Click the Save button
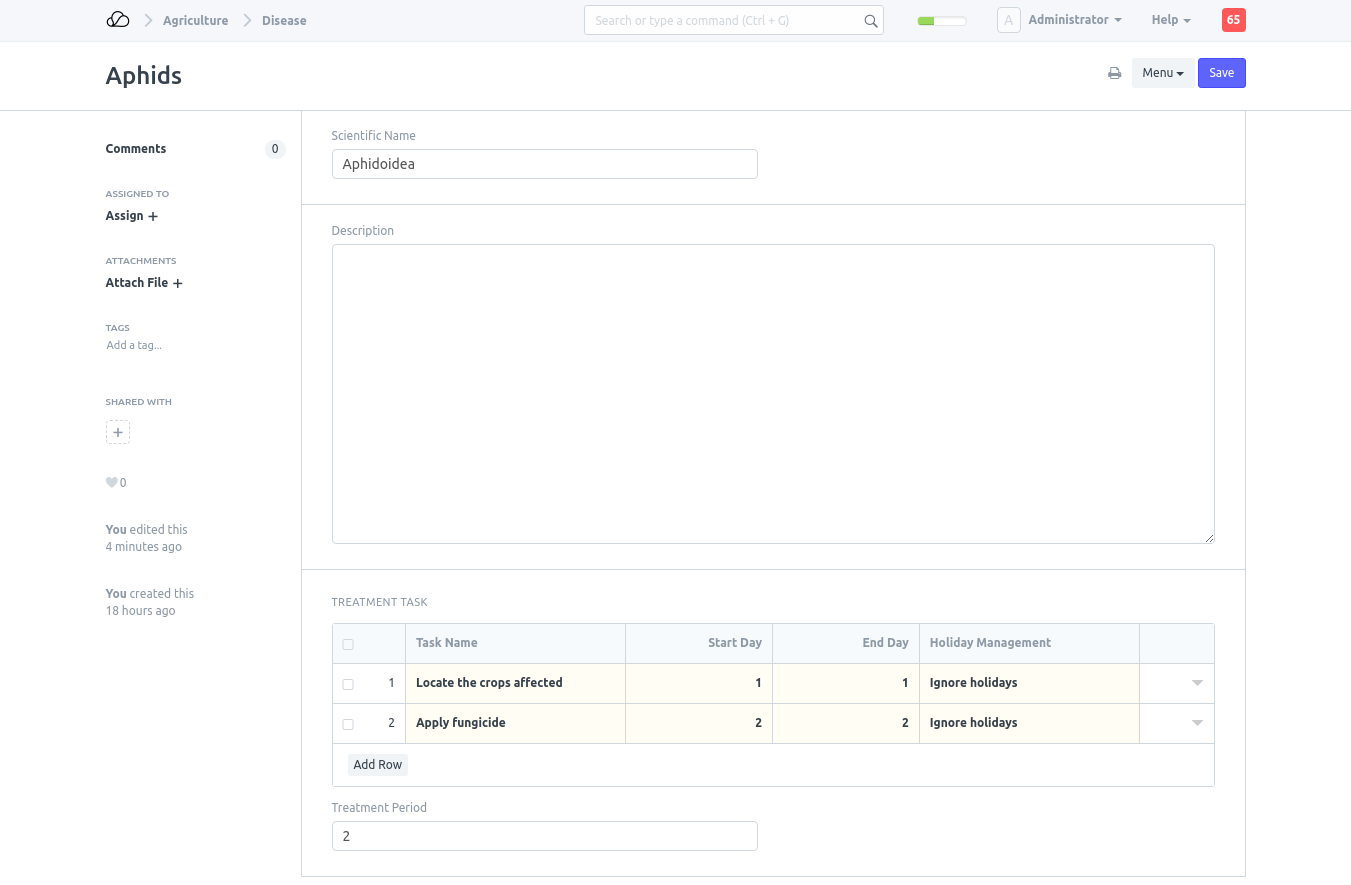The image size is (1351, 885). click(1221, 73)
